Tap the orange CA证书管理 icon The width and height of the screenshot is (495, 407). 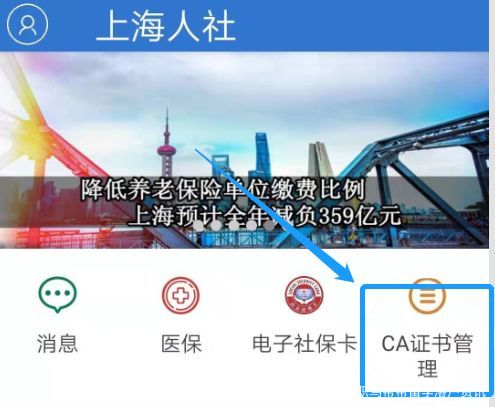(x=427, y=296)
